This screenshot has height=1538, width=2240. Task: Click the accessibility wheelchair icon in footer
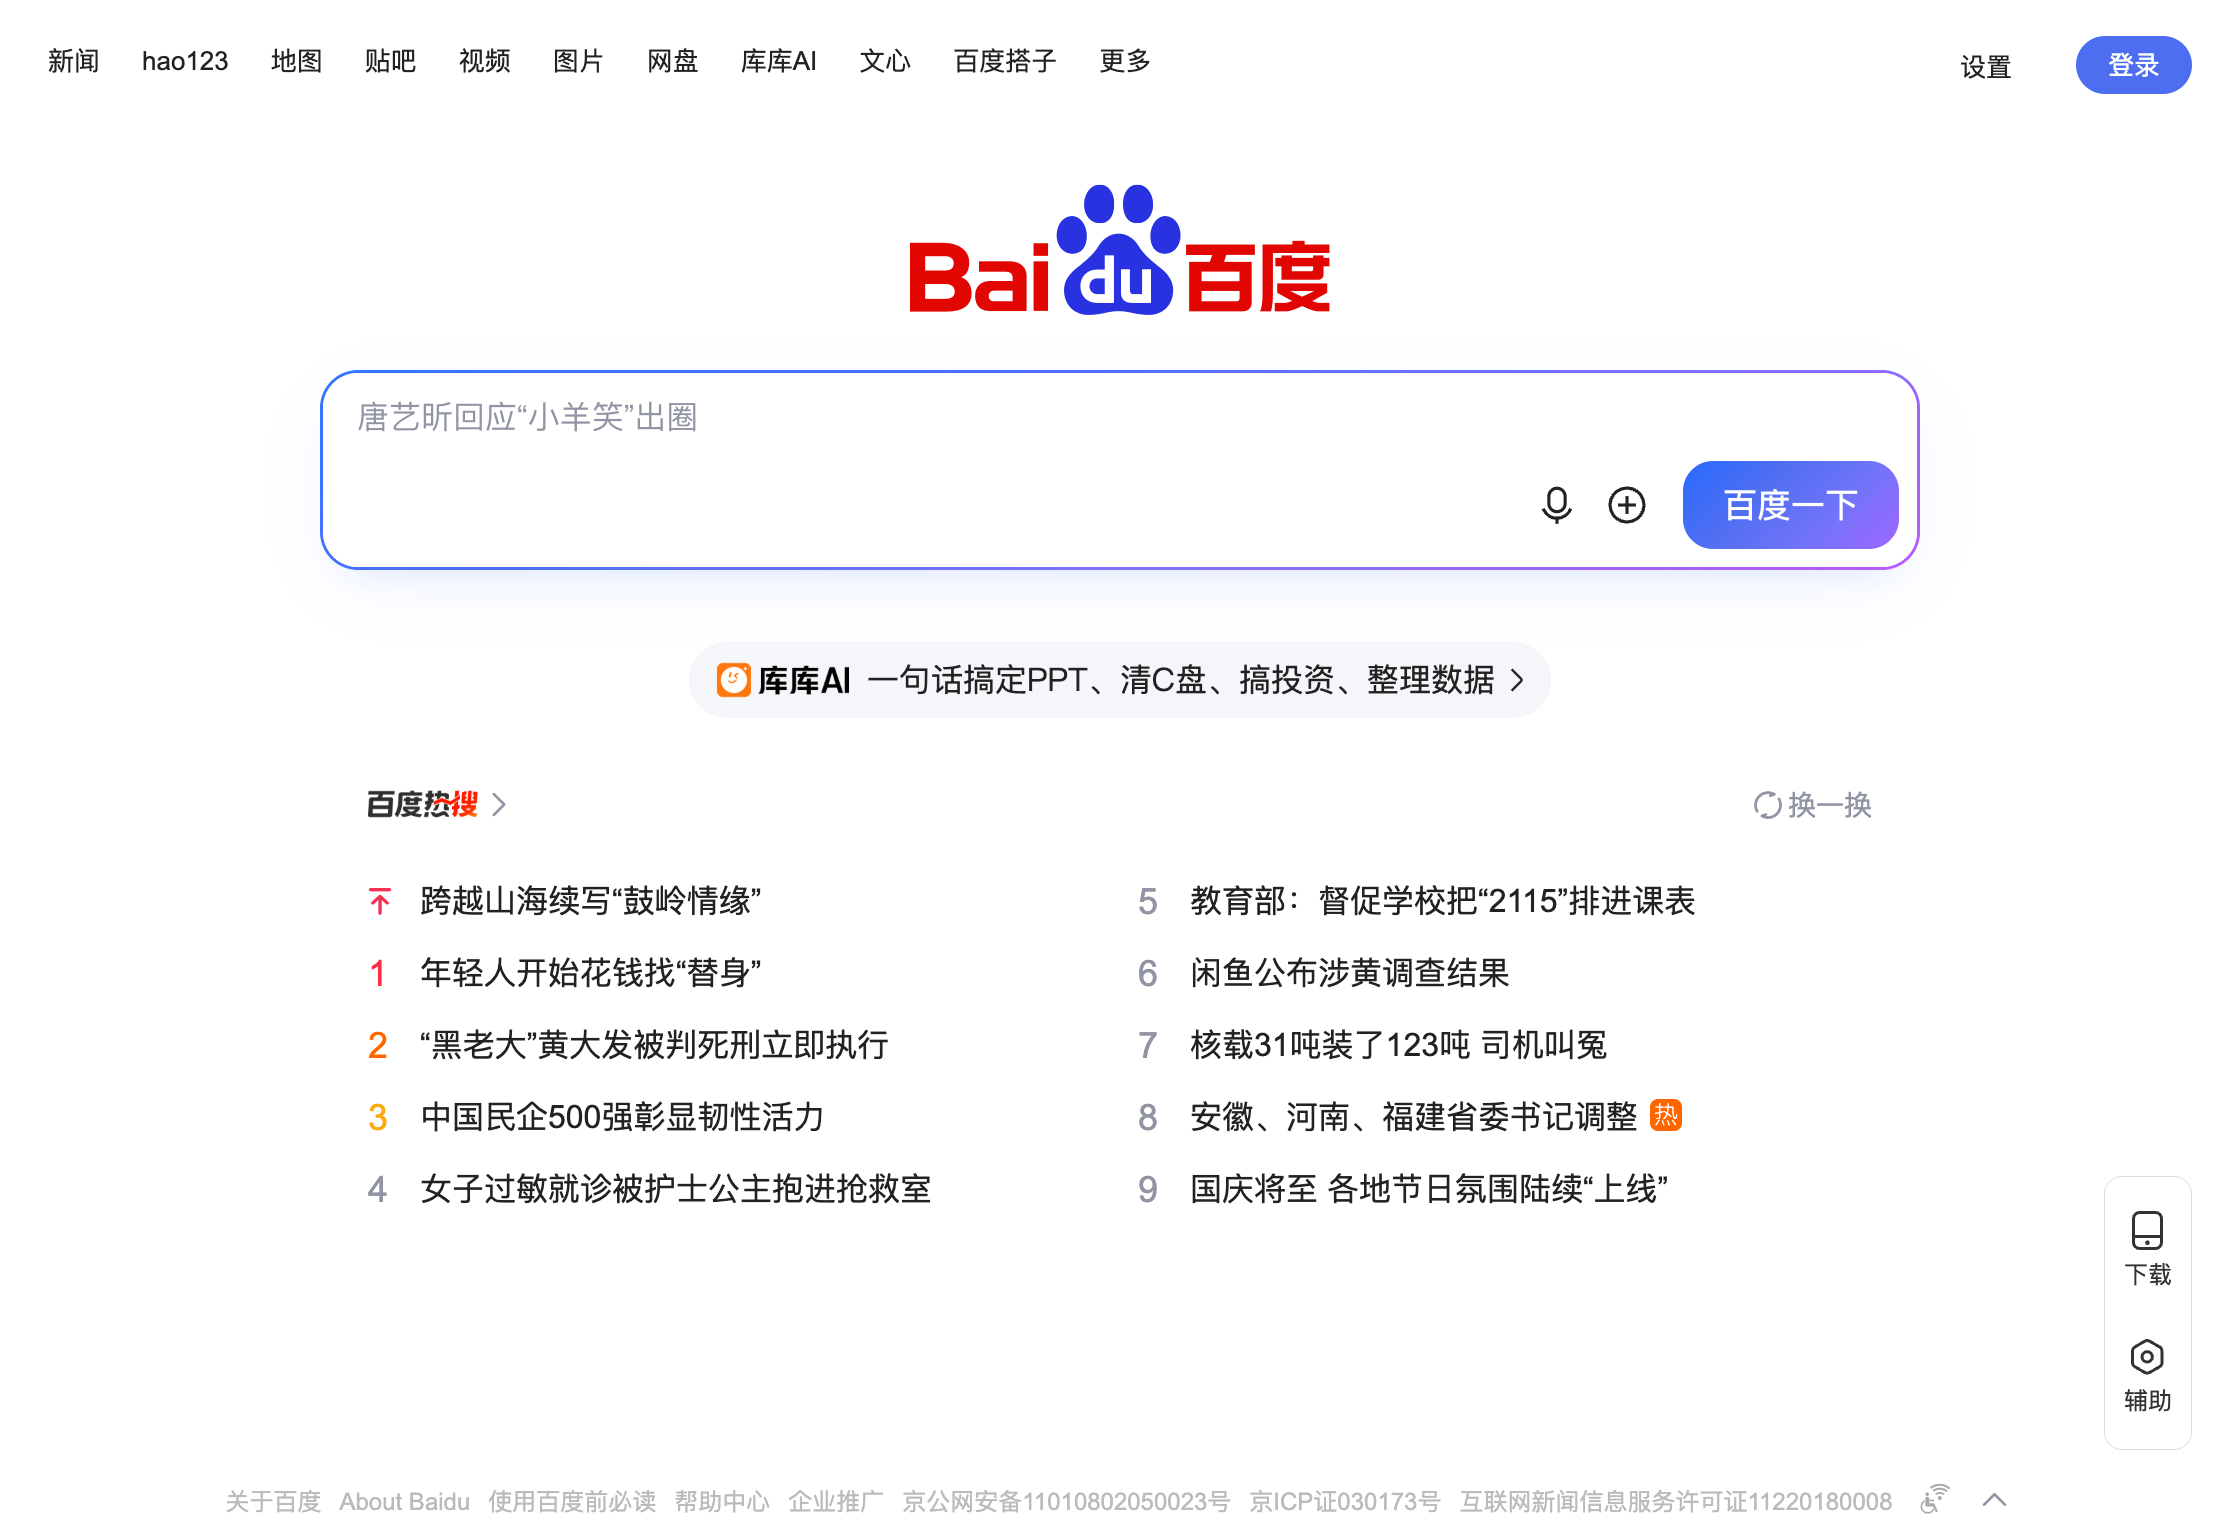(x=1935, y=1499)
